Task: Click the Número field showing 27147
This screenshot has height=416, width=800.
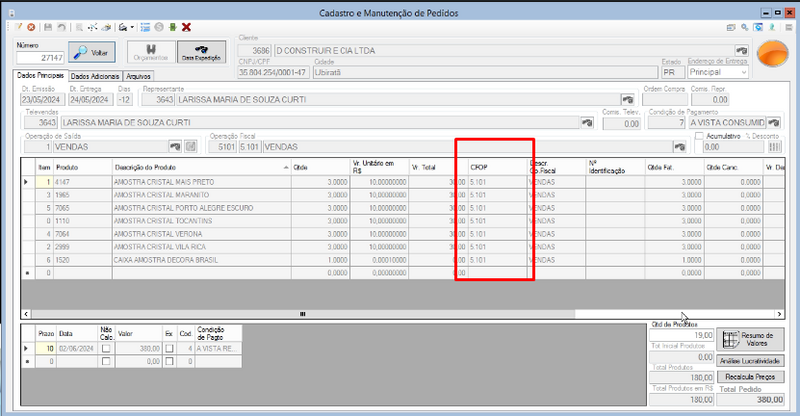Action: tap(40, 58)
